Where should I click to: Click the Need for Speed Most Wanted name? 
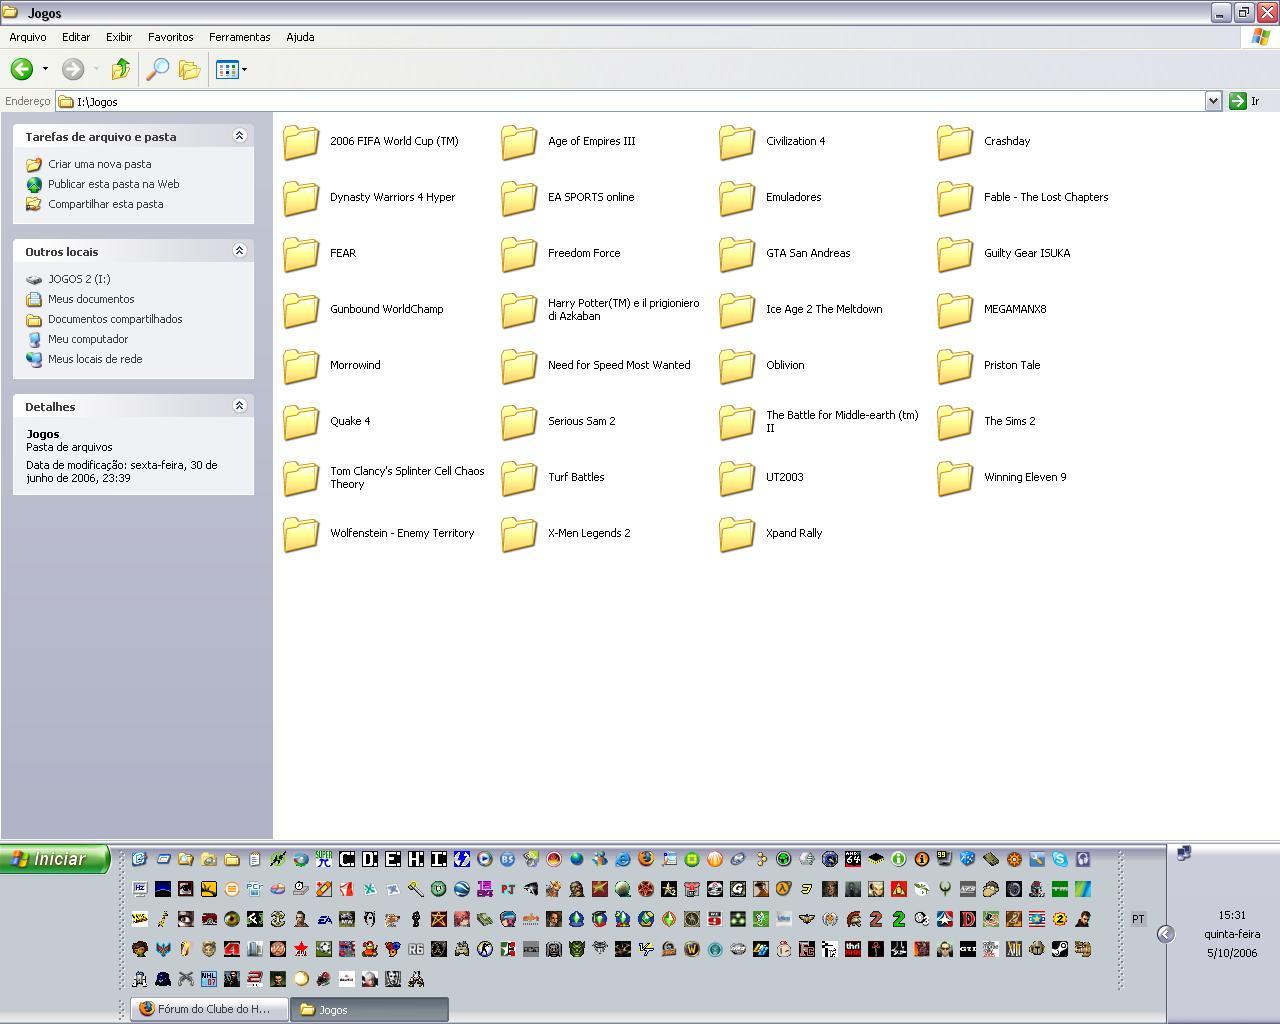pos(619,365)
